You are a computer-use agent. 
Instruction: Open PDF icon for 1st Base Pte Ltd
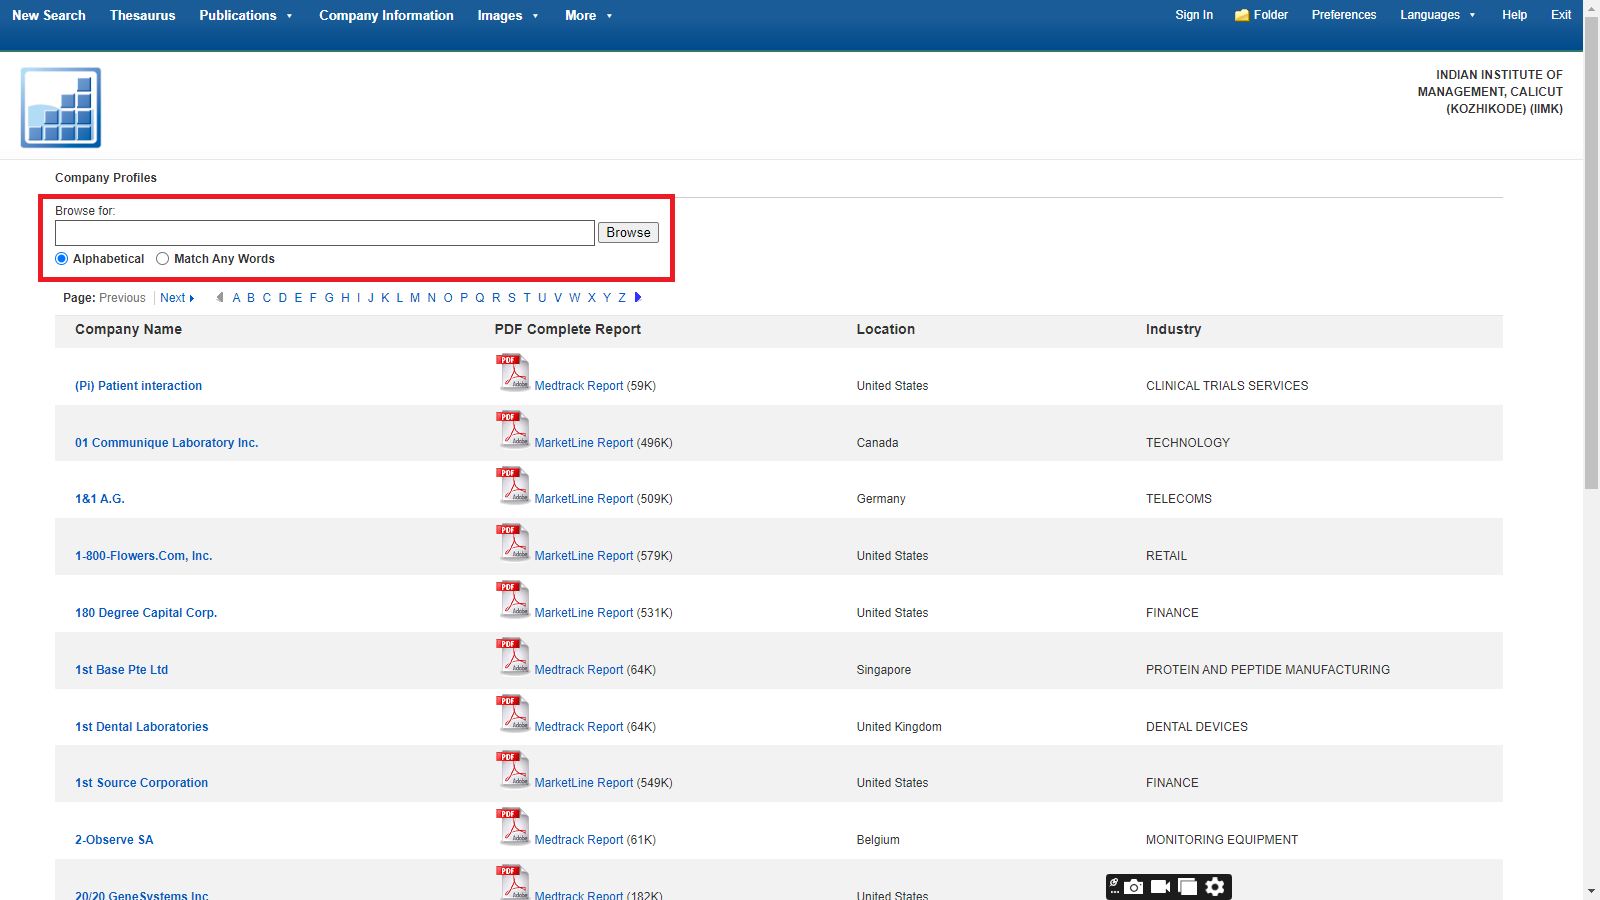[513, 657]
